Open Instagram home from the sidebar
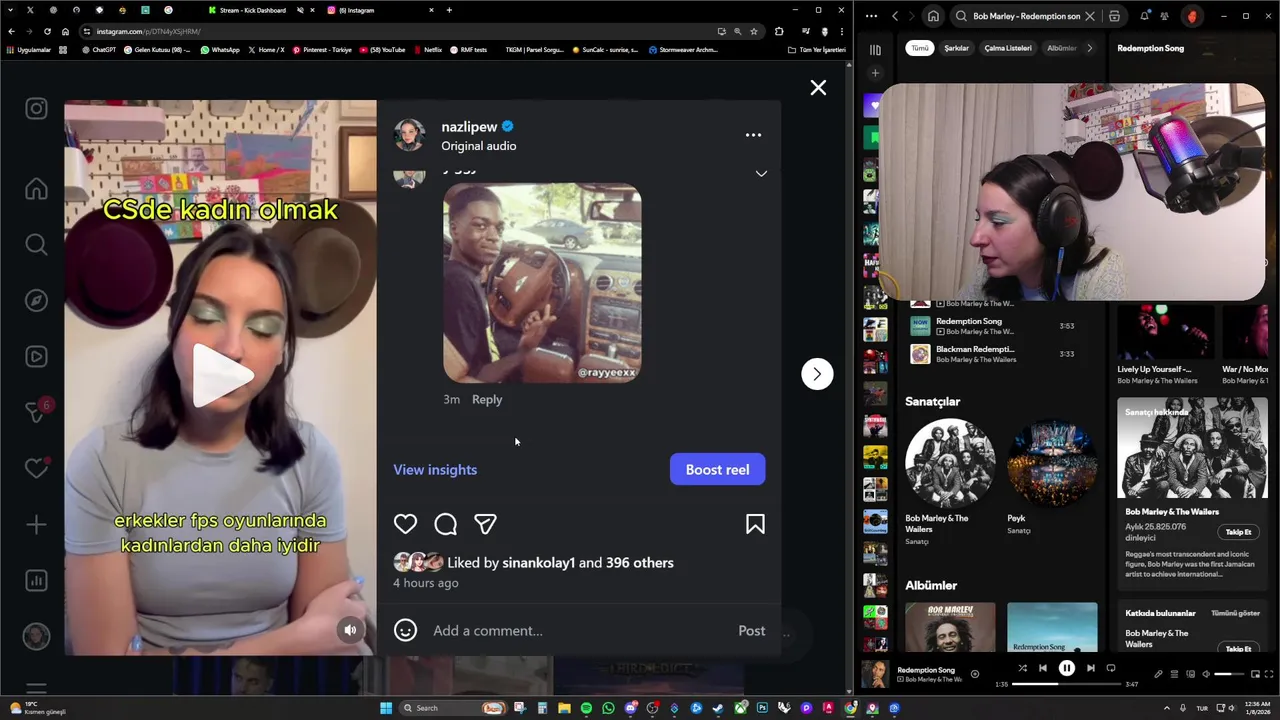 [x=36, y=189]
